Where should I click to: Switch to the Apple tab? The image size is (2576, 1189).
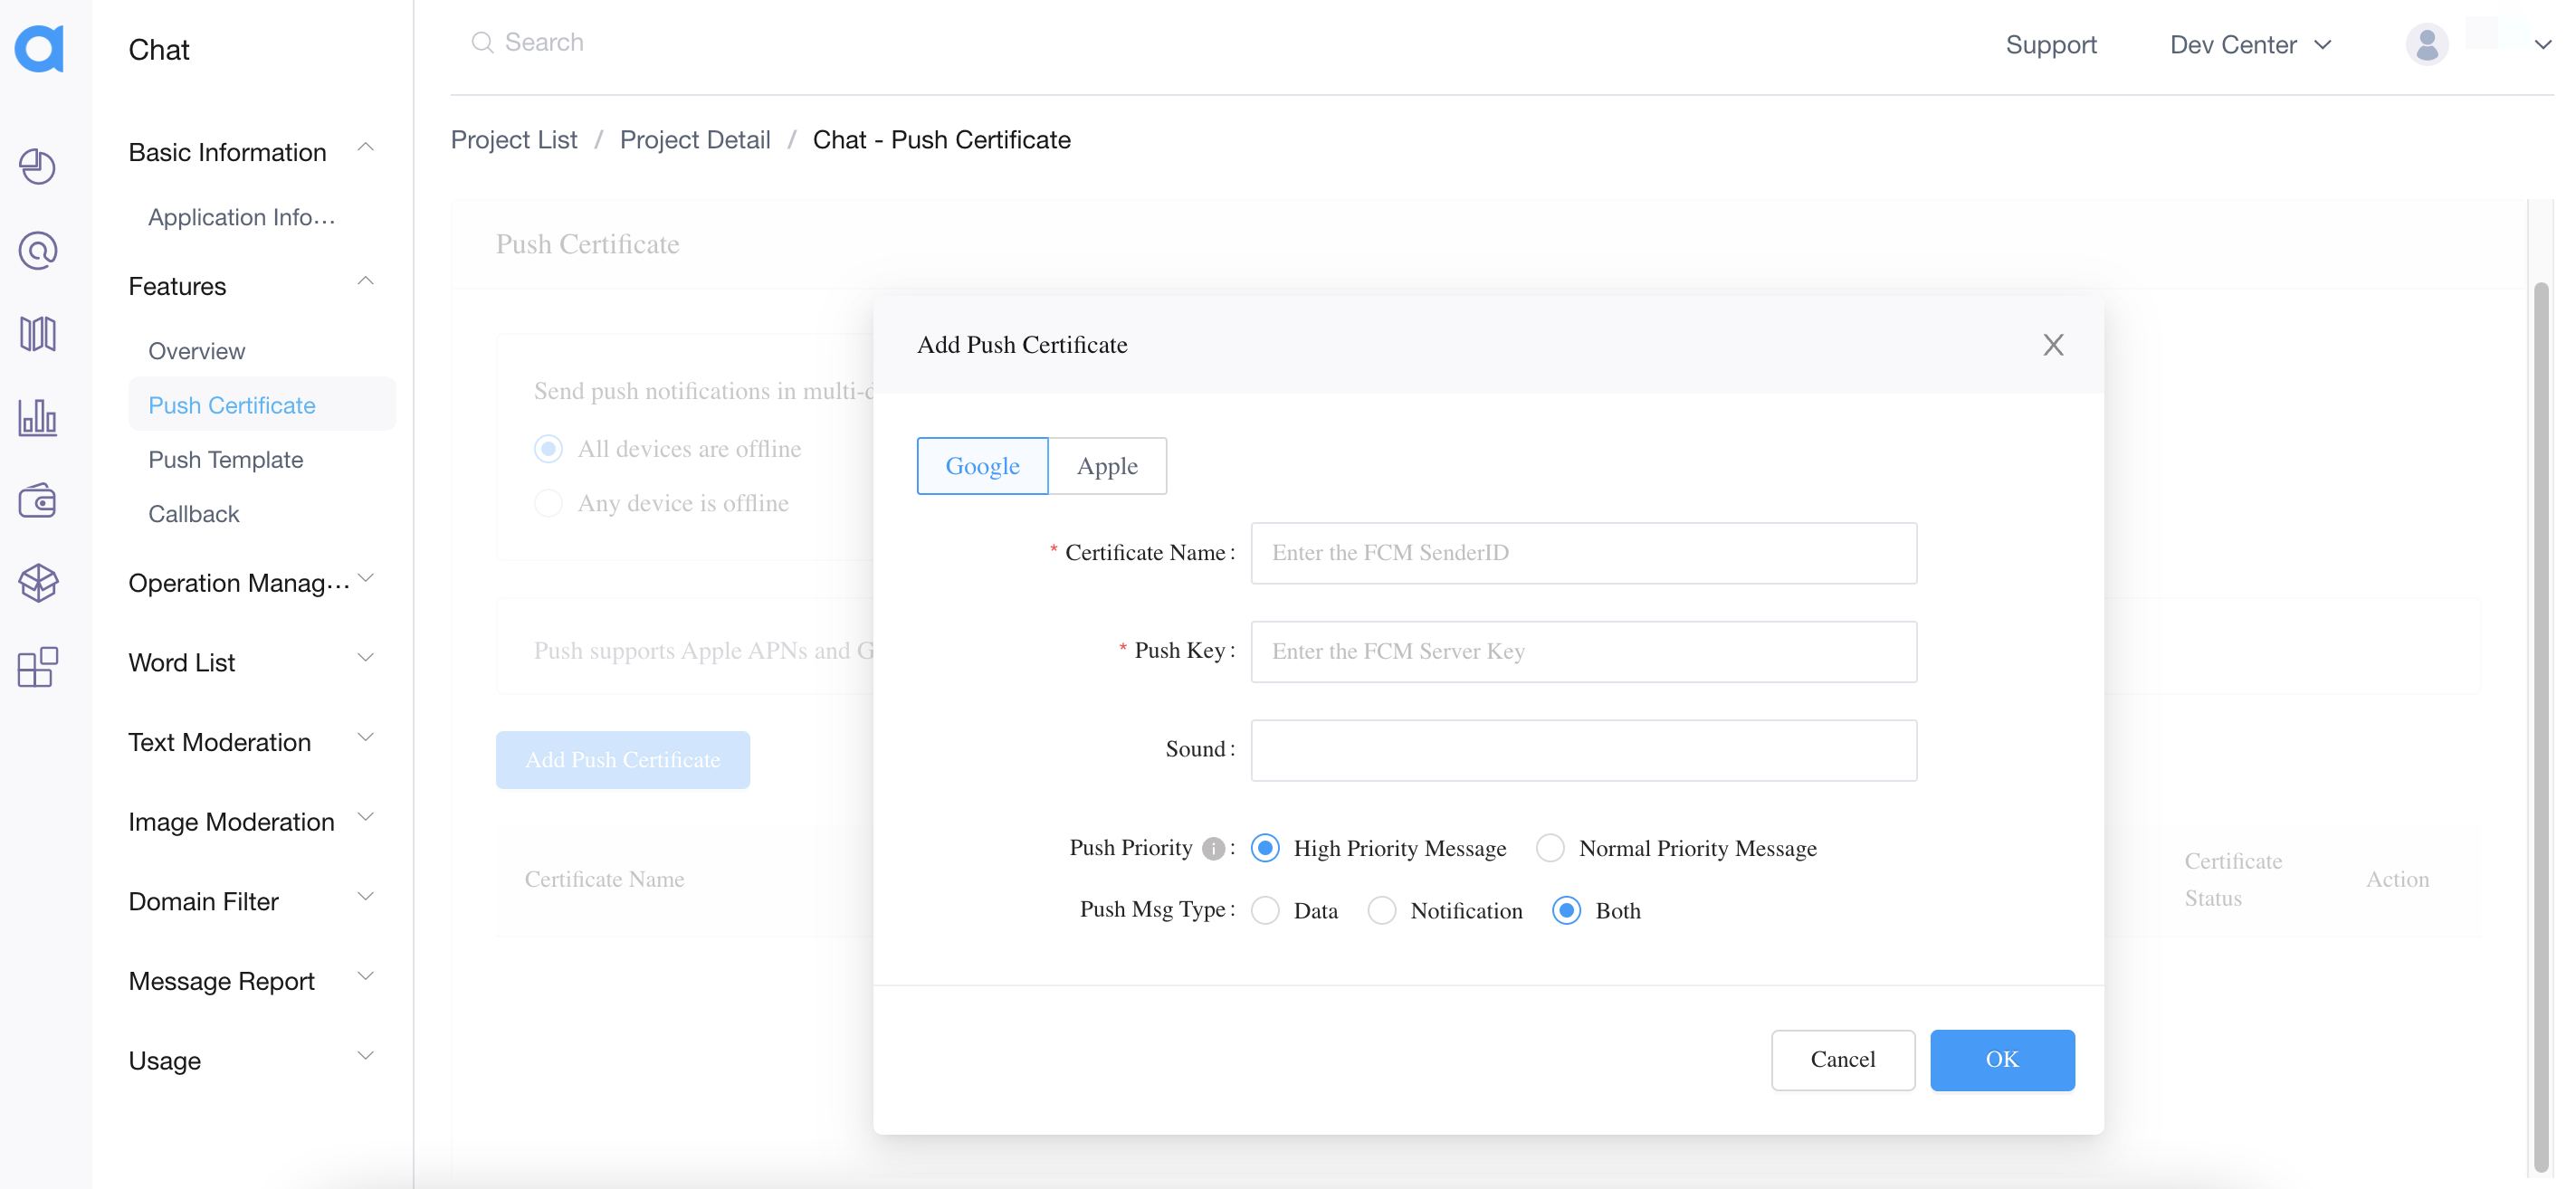(1107, 466)
